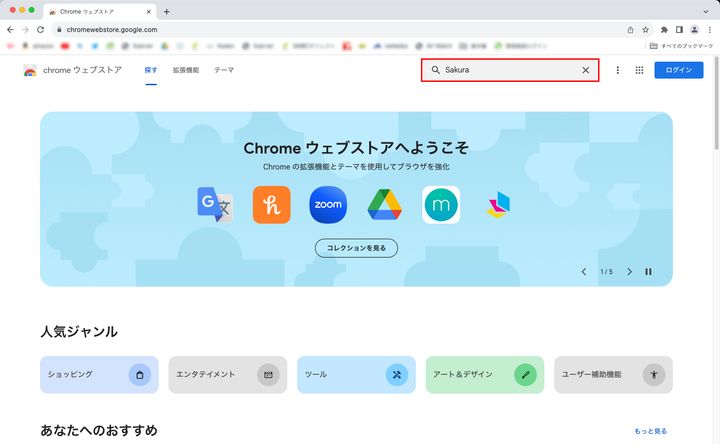
Task: Bookmark this page with the star icon
Action: 646,29
